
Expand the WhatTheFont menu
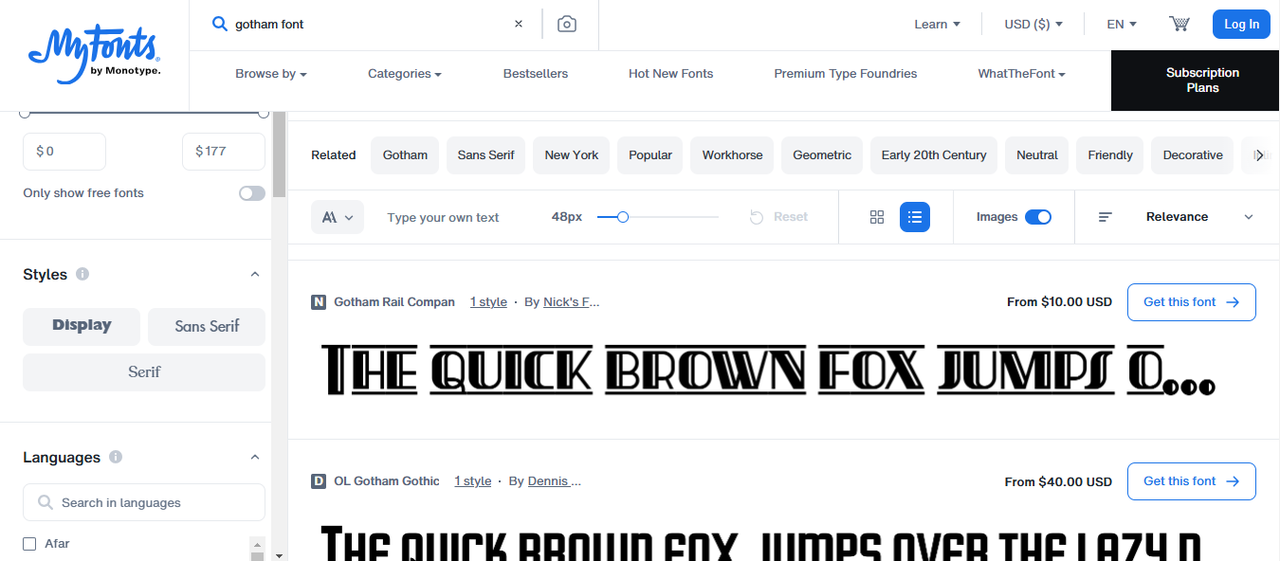point(1021,74)
